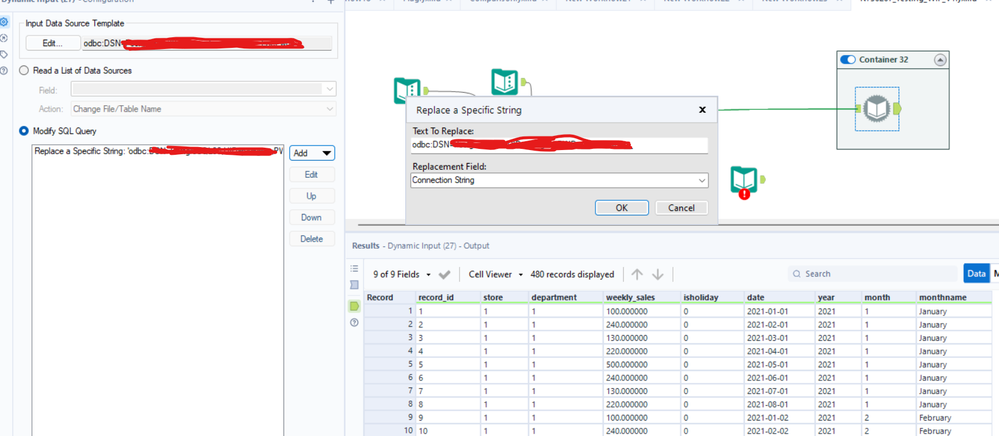Click the output anchor of Dynamic Input tool
This screenshot has height=436, width=999.
(897, 109)
